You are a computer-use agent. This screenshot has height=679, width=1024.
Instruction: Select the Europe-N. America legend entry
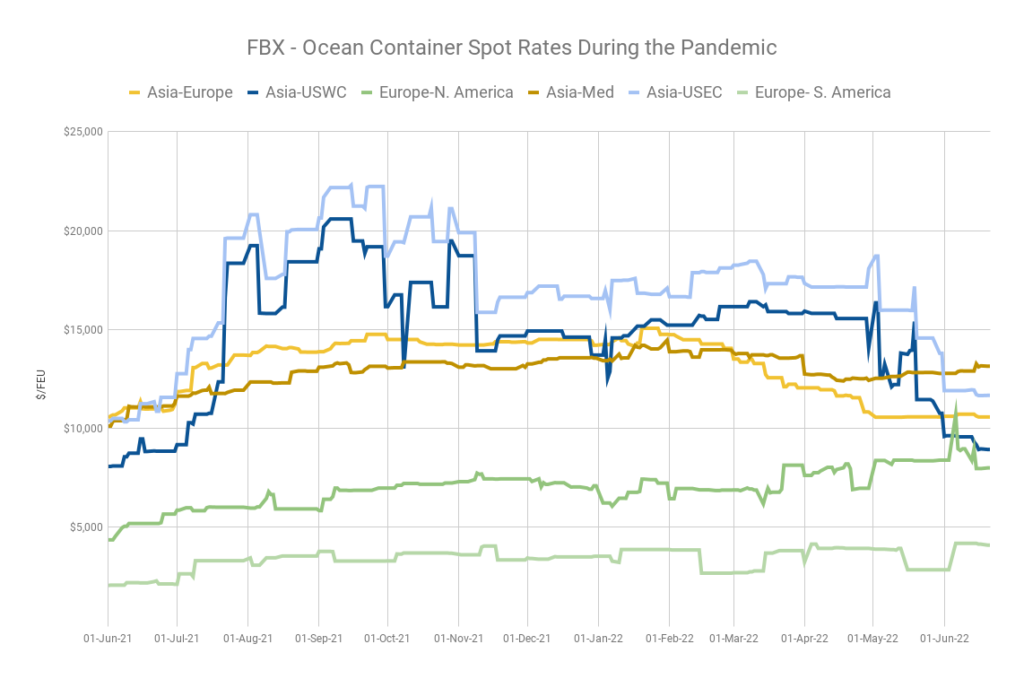pos(438,93)
